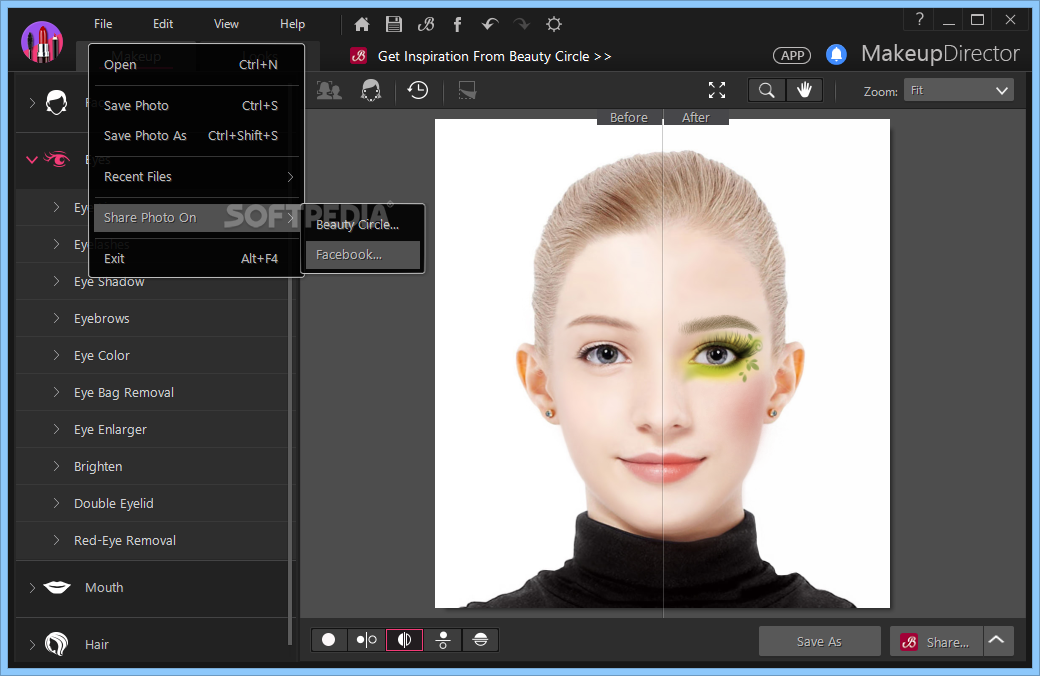The height and width of the screenshot is (676, 1040).
Task: Click the crop photo icon
Action: point(467,90)
